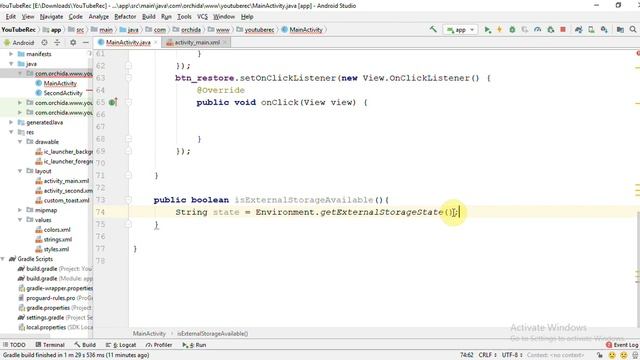Click the Search Everywhere magnifier icon
This screenshot has height=360, width=640.
pyautogui.click(x=633, y=29)
